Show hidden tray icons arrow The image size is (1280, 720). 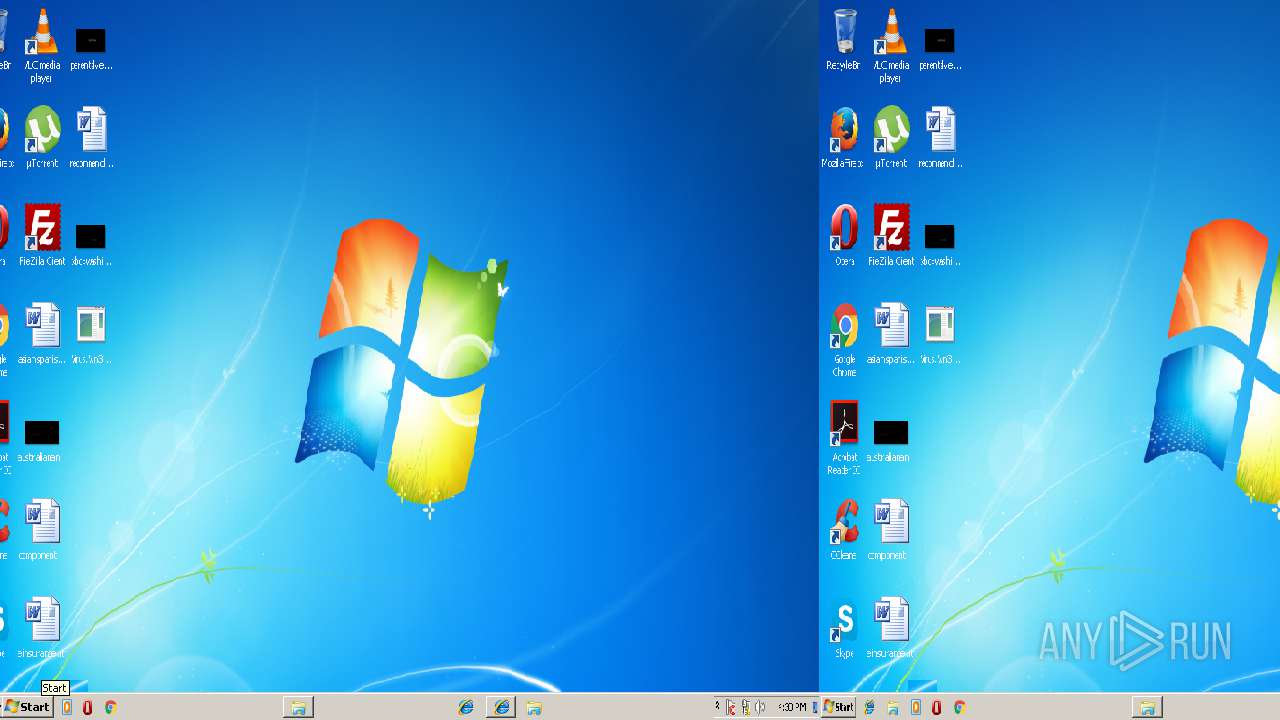tap(717, 706)
